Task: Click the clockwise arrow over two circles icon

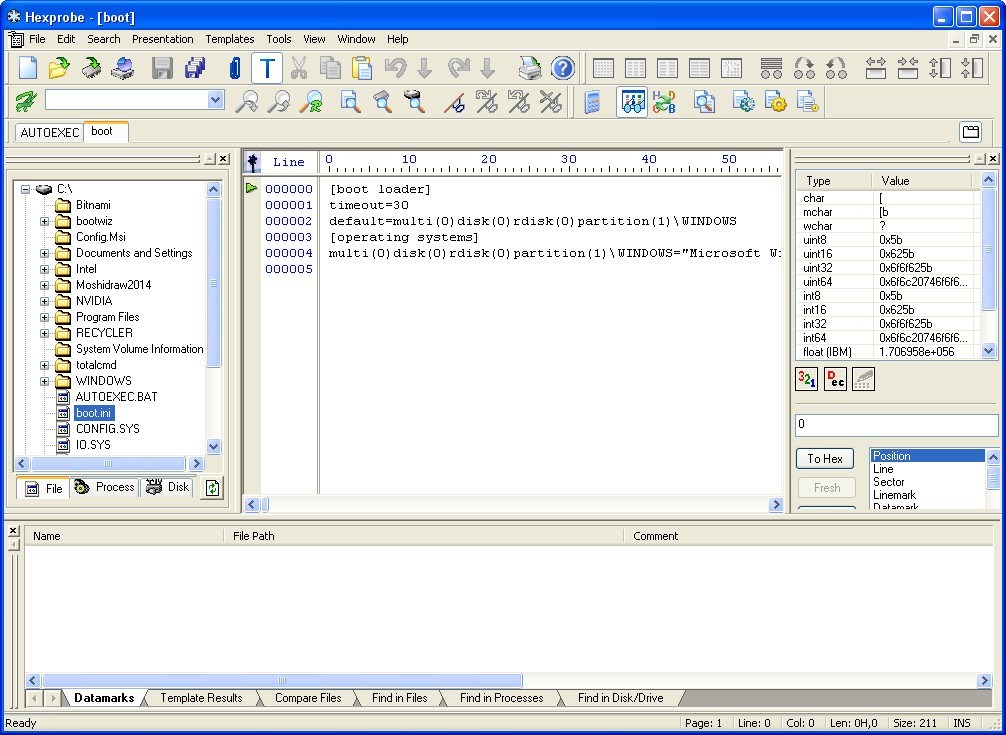Action: tap(804, 68)
